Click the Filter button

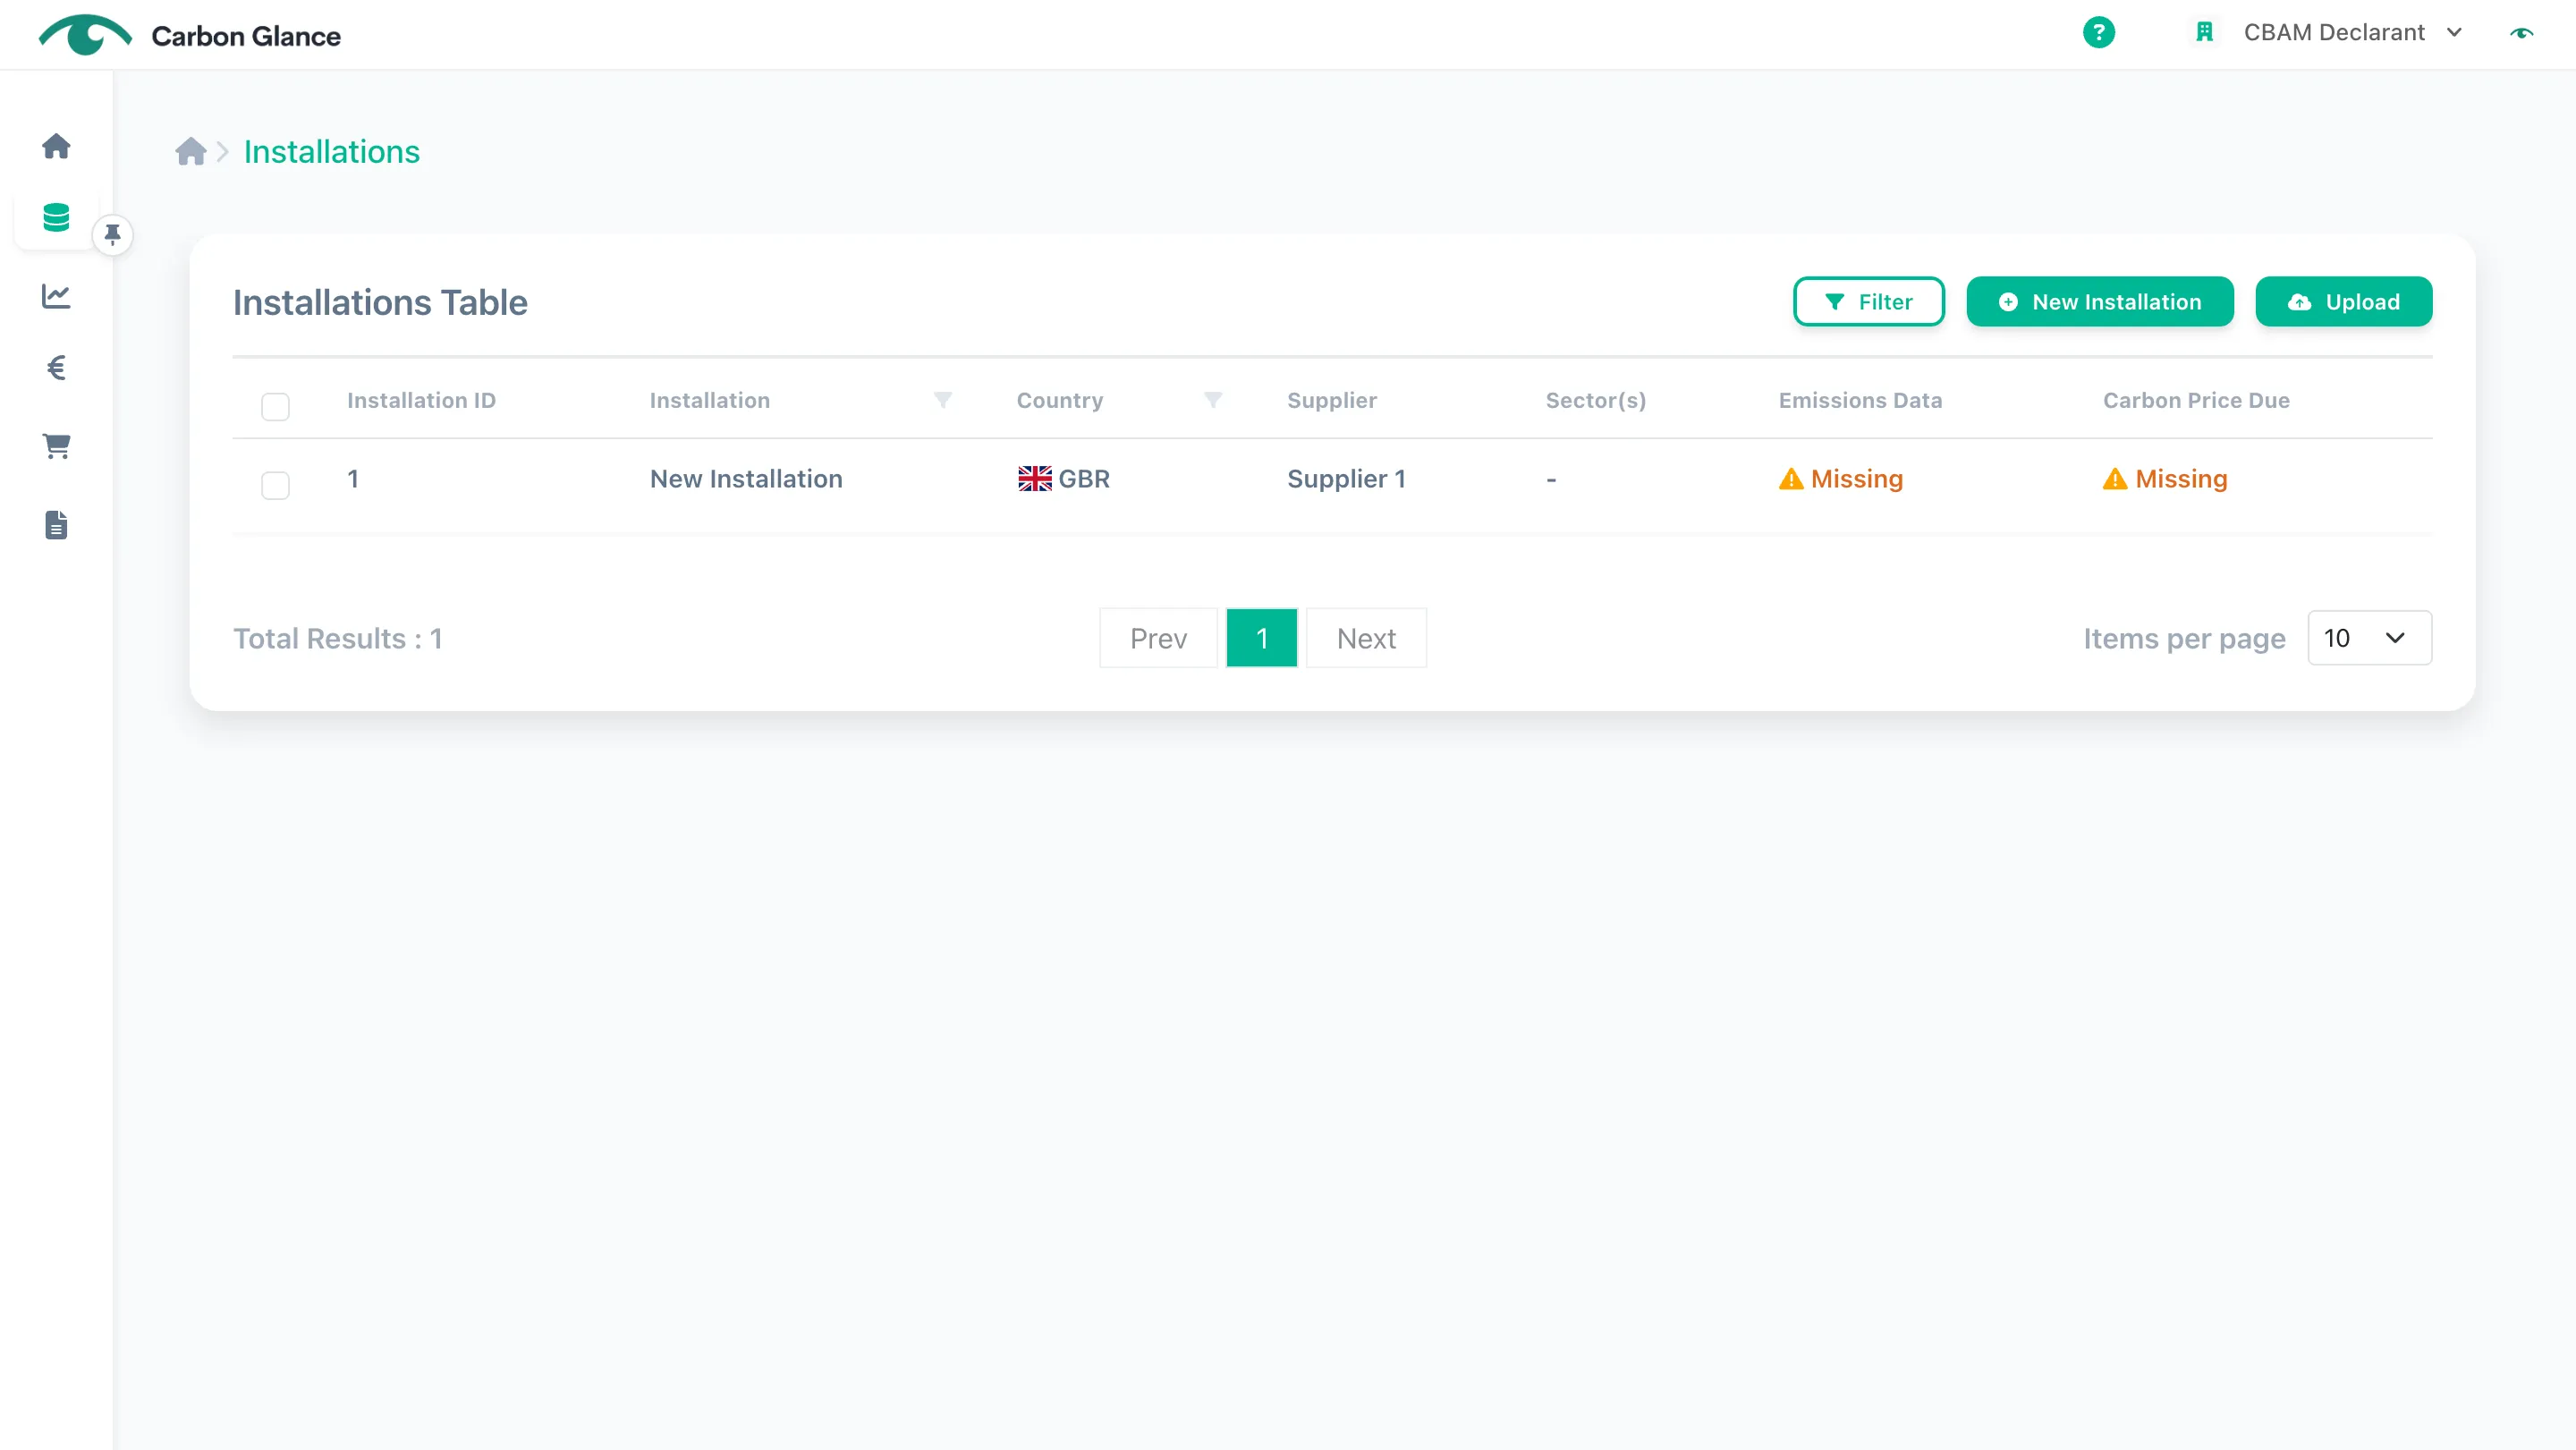coord(1868,302)
